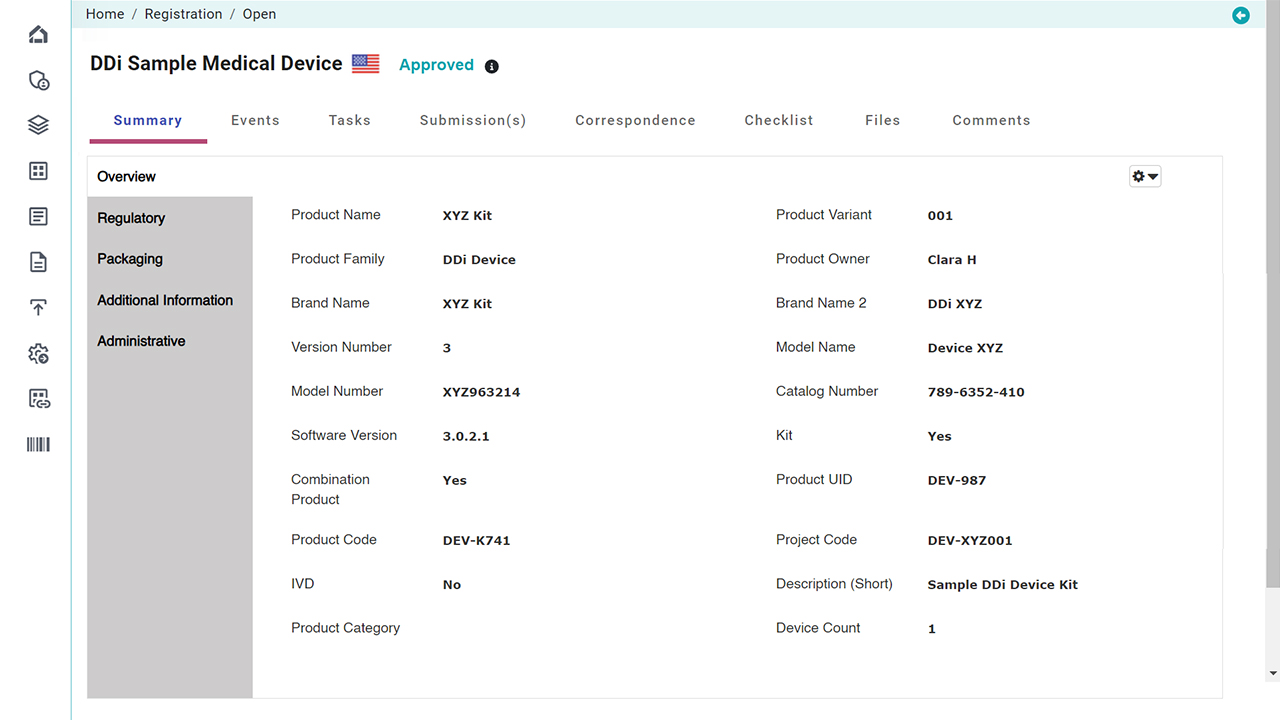Screen dimensions: 1280x720
Task: Open the home icon in sidebar
Action: (38, 35)
